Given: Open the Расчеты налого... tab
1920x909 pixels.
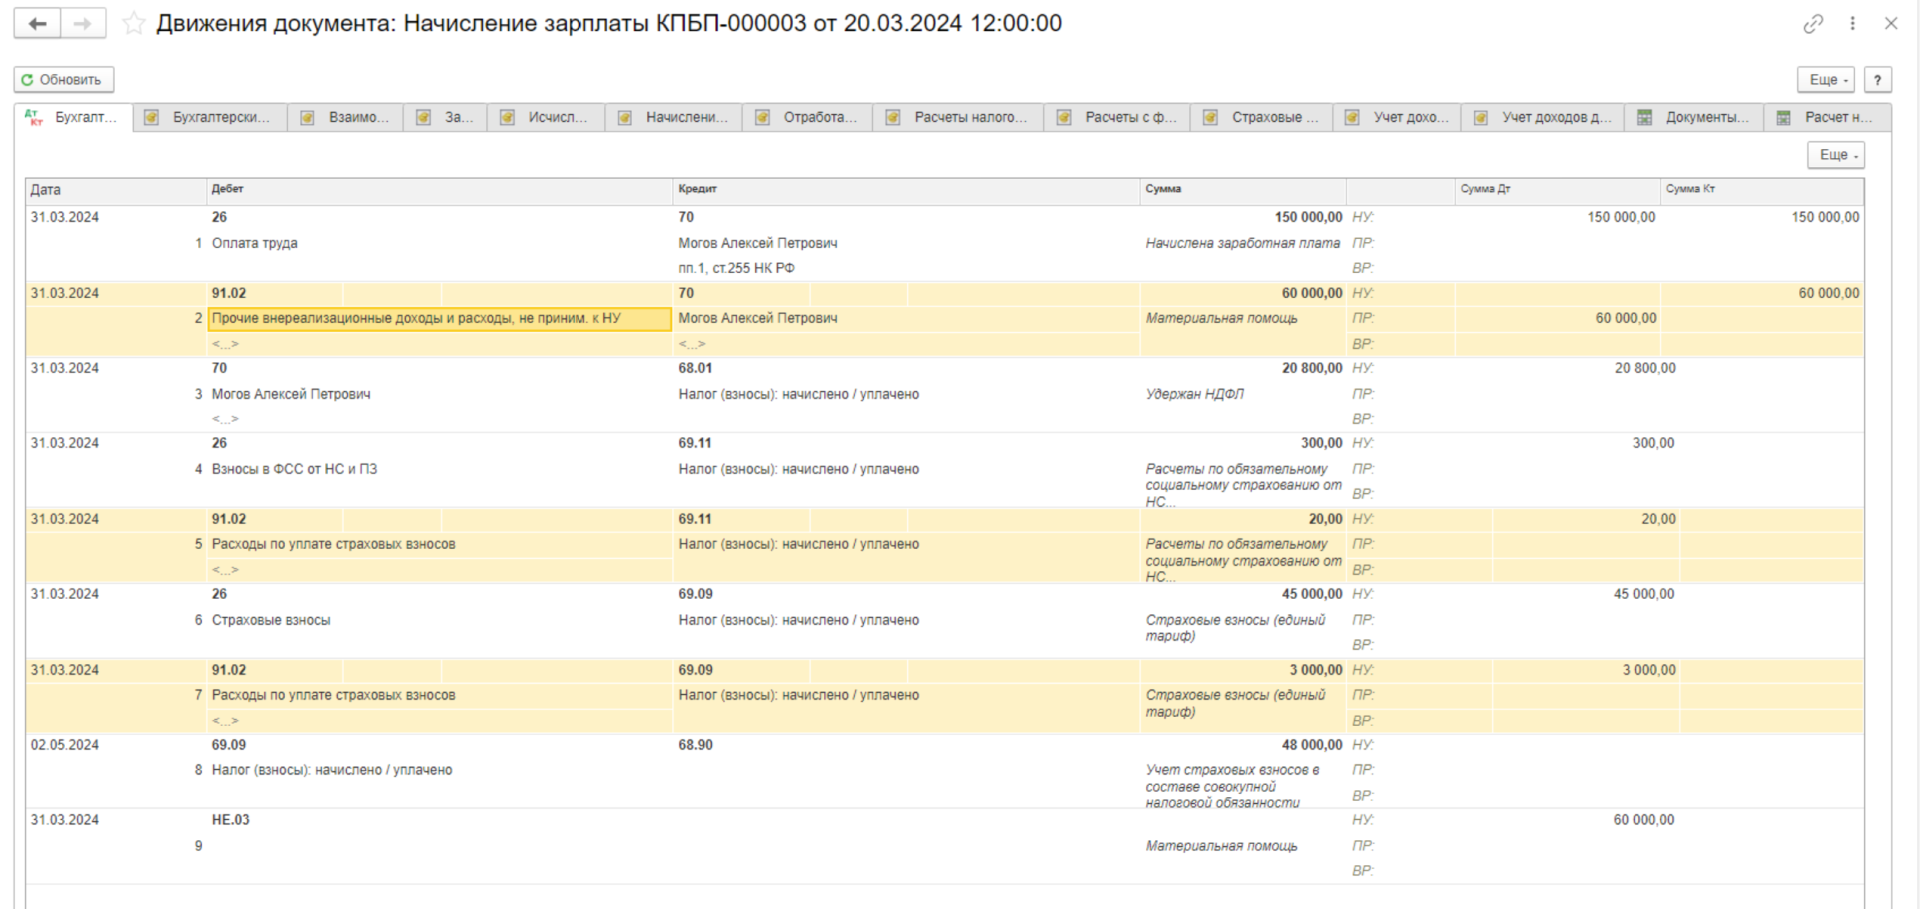Looking at the screenshot, I should (959, 117).
